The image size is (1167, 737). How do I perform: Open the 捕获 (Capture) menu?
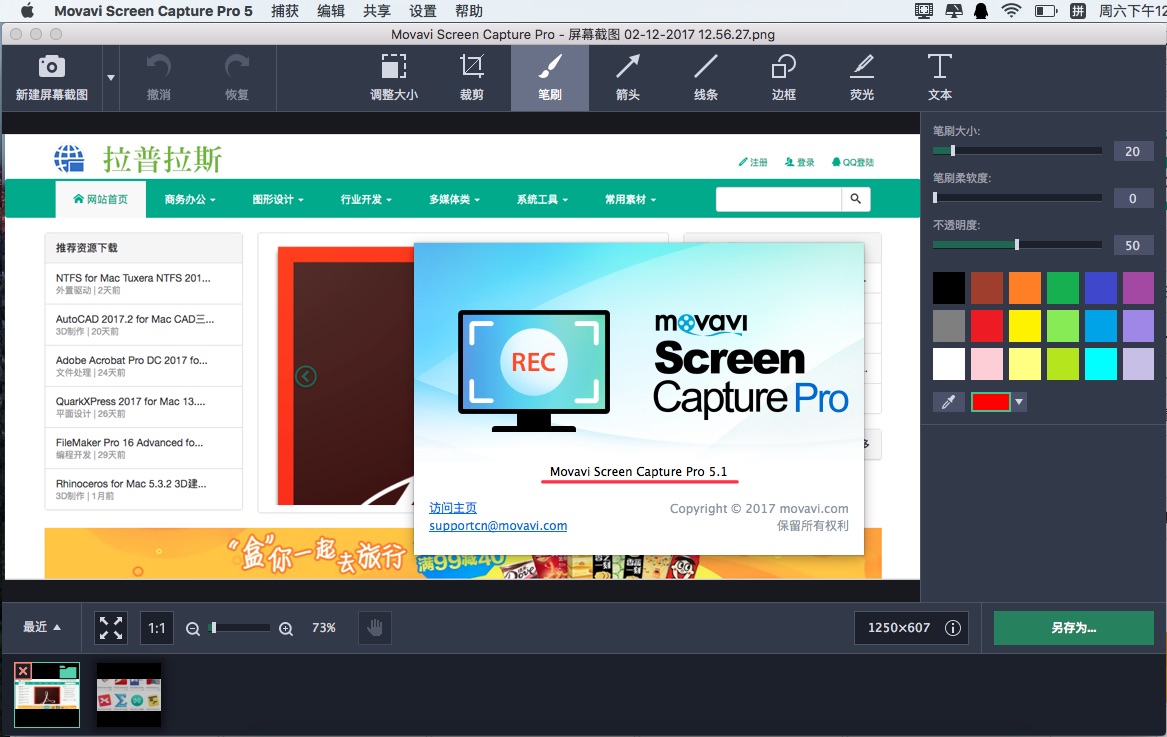(285, 11)
